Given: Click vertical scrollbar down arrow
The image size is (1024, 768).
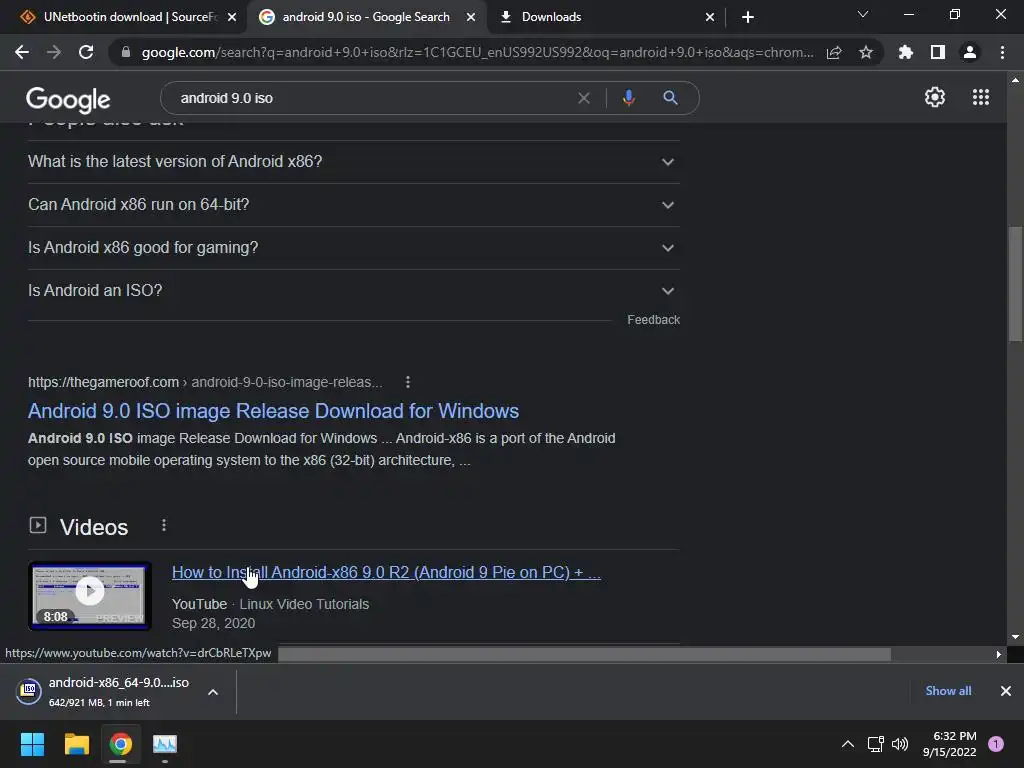Looking at the screenshot, I should 1015,637.
